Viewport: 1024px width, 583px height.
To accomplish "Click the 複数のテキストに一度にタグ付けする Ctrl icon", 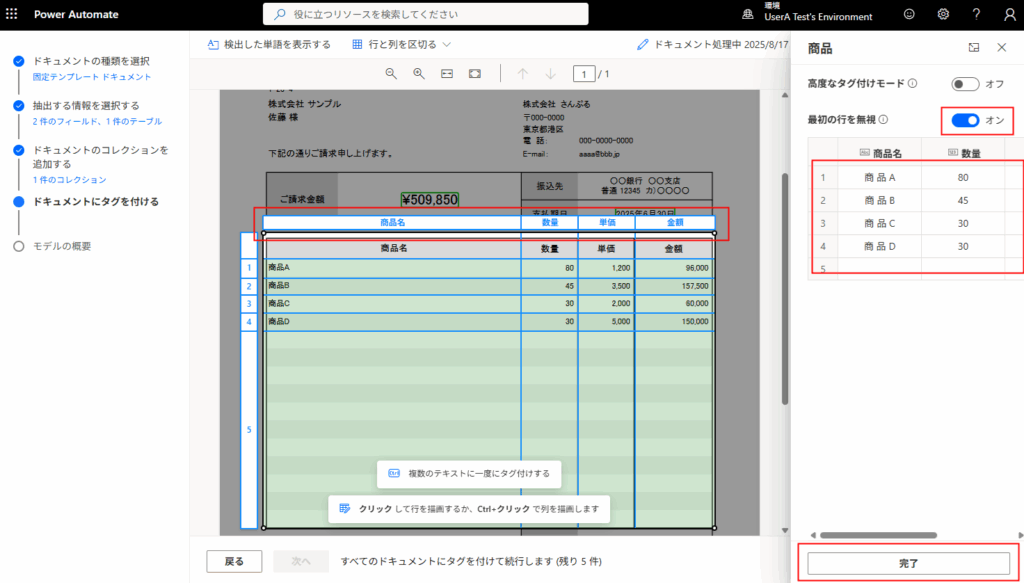I will coord(394,473).
